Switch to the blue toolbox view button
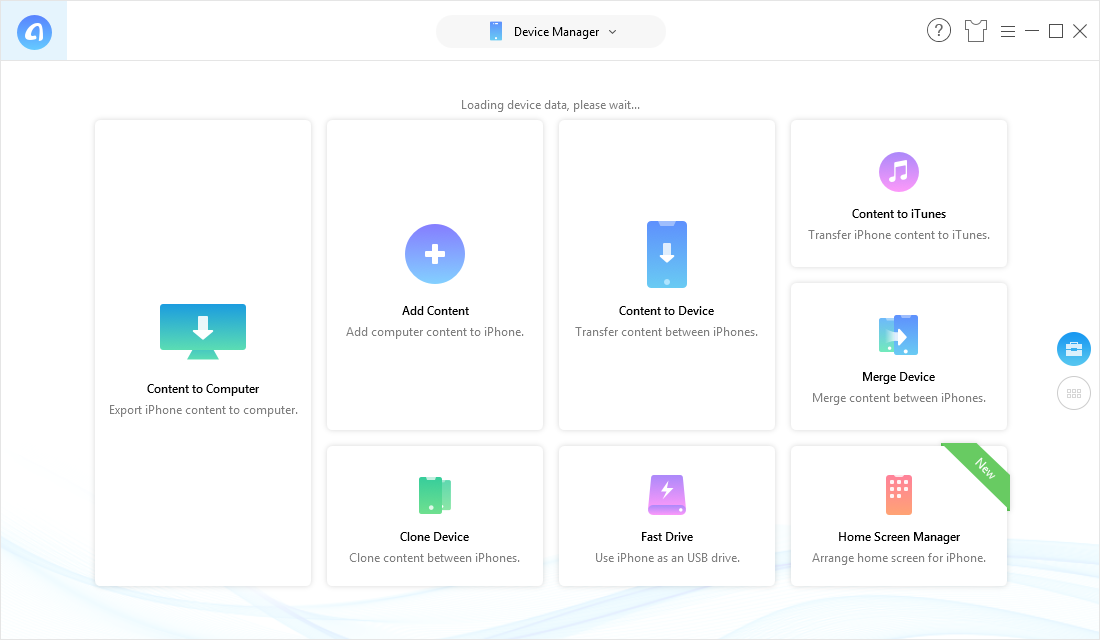 coord(1073,349)
